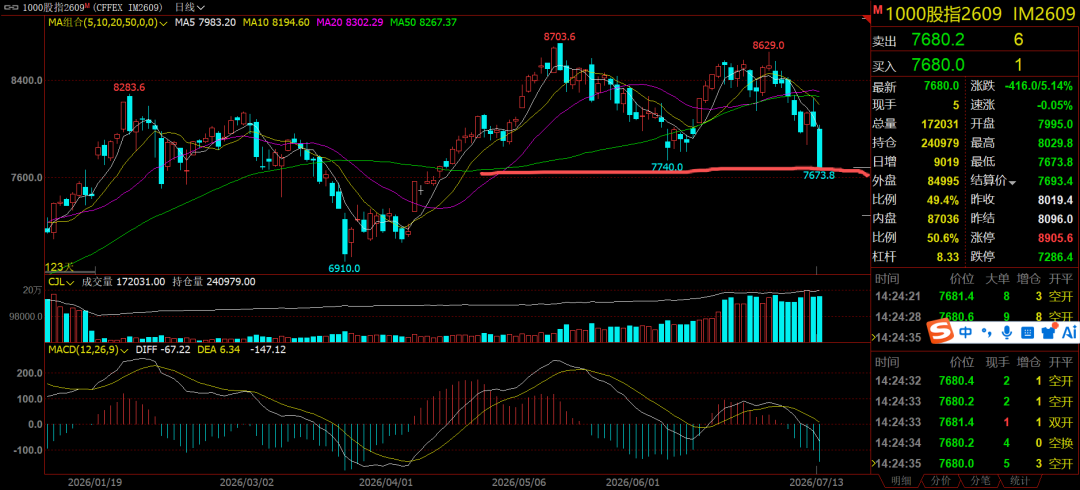The height and width of the screenshot is (490, 1080).
Task: Click the 7600.0 price axis label
Action: [x=25, y=177]
